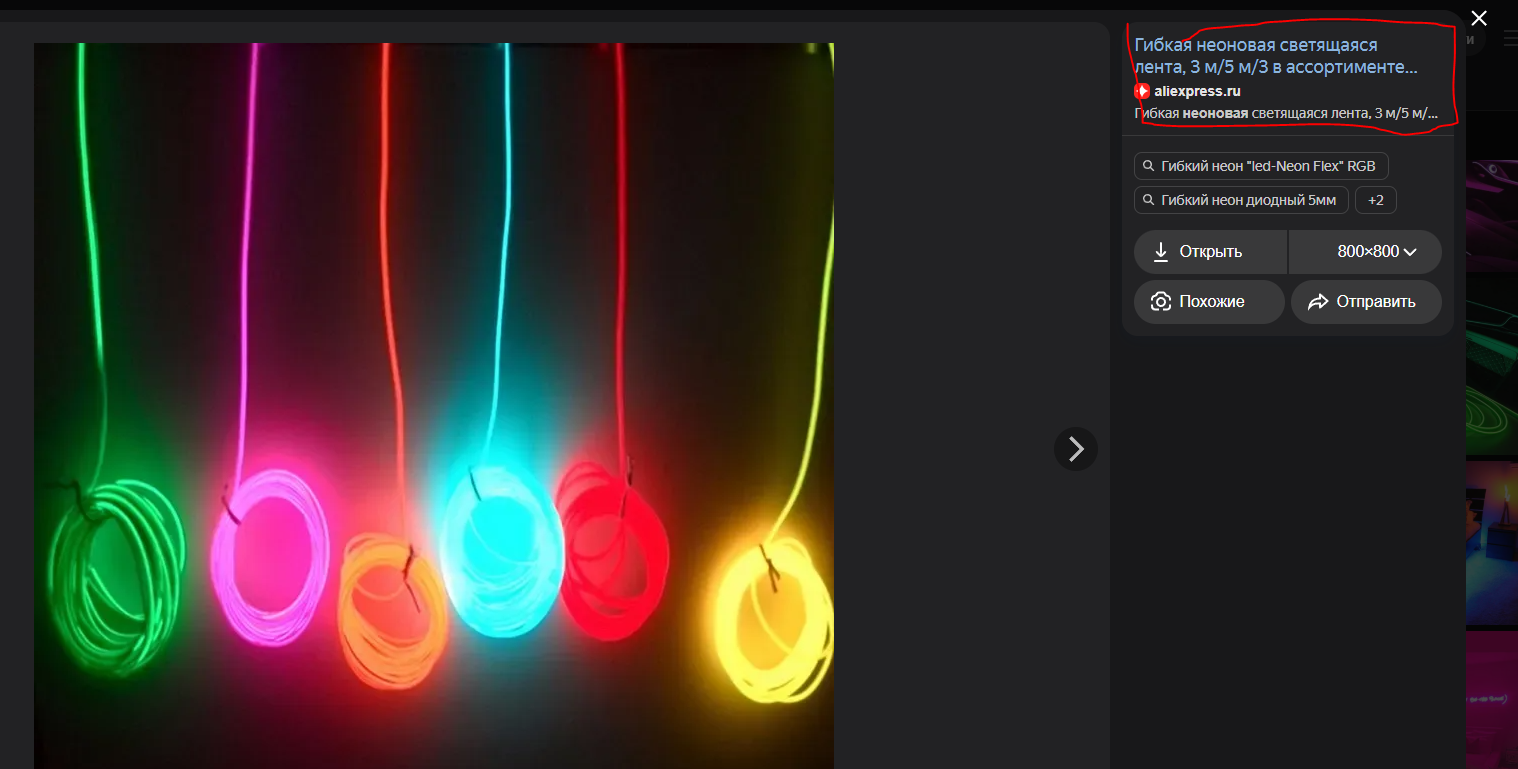1518x769 pixels.
Task: Search the tag Гибкий неон "led-Neon Flex" RGB
Action: [1261, 166]
